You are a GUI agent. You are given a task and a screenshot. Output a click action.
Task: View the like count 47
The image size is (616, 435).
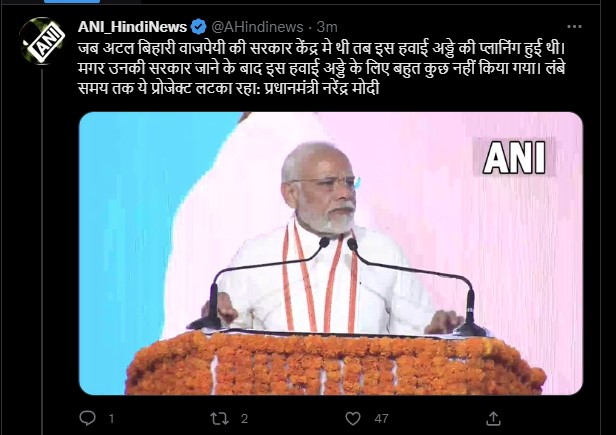click(x=381, y=418)
